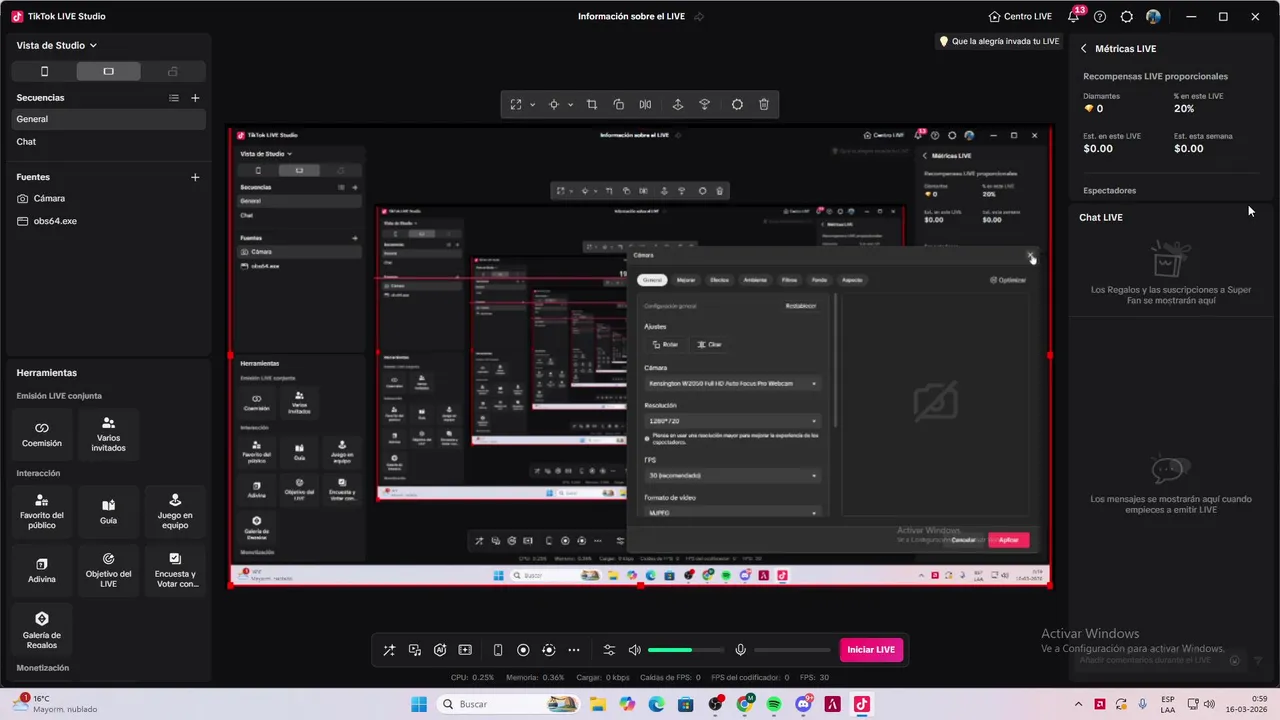
Task: Click the Chat LIVE panel header
Action: [1101, 217]
